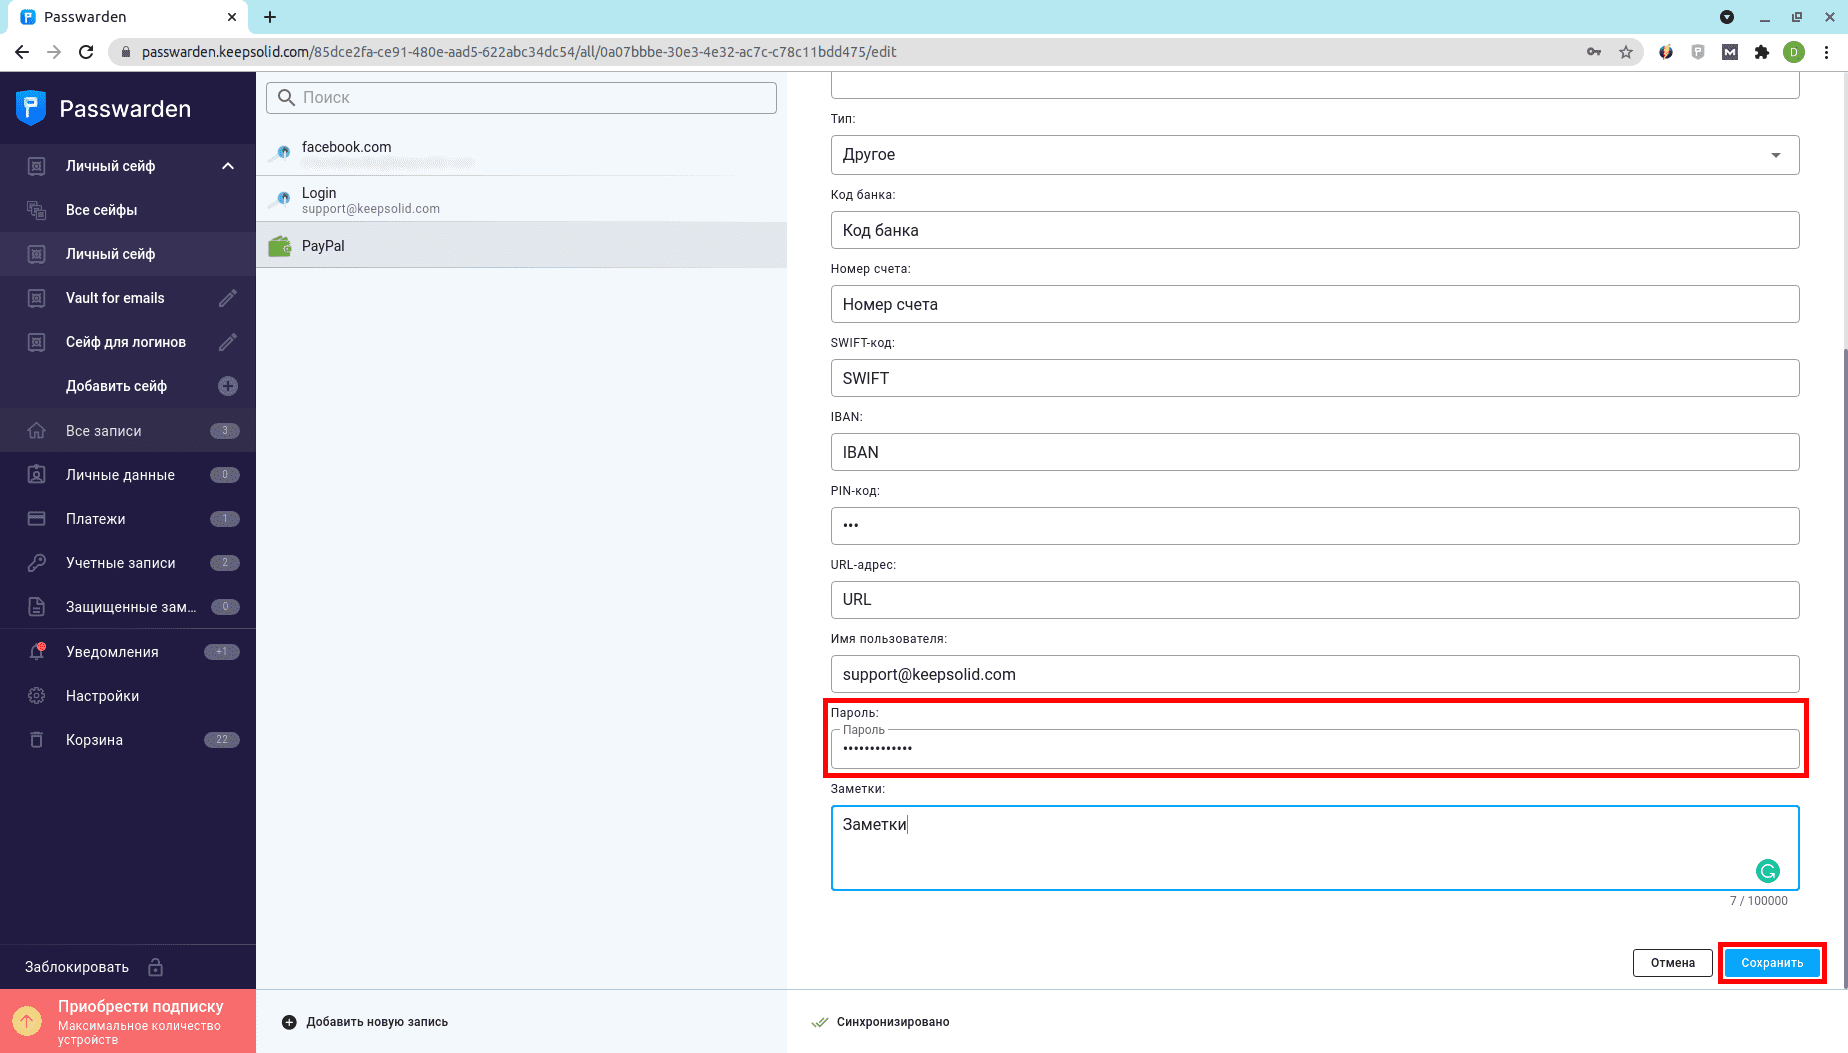
Task: Click the Поиск search field
Action: pyautogui.click(x=521, y=97)
